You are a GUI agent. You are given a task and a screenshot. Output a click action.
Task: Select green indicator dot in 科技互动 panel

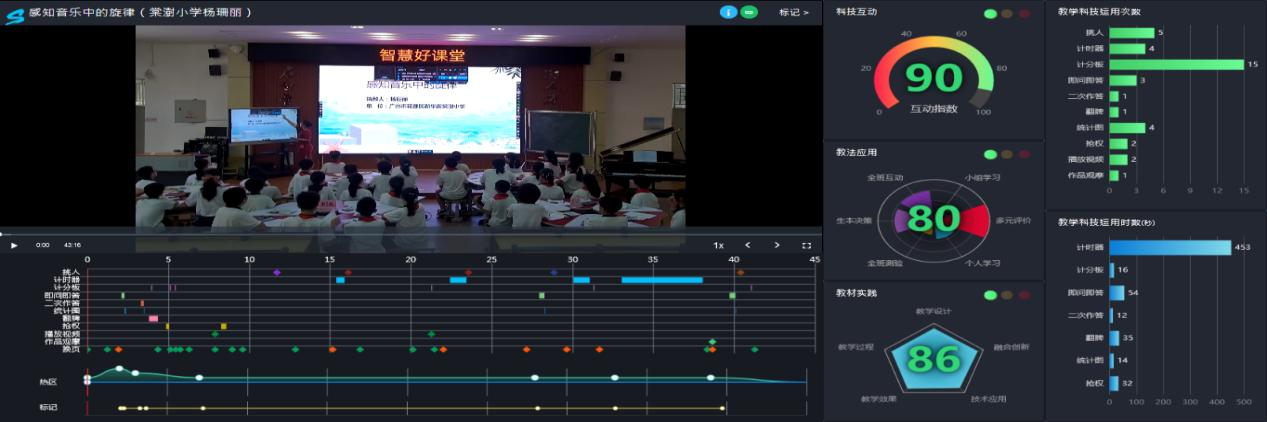(x=990, y=14)
